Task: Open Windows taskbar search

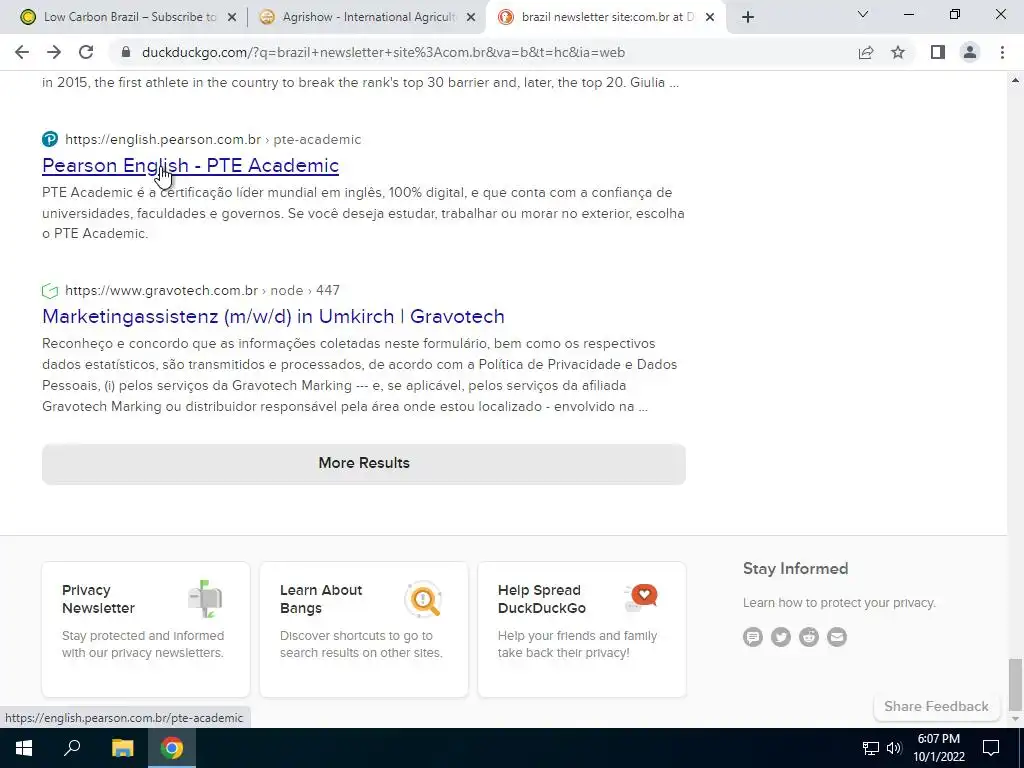Action: pyautogui.click(x=72, y=748)
